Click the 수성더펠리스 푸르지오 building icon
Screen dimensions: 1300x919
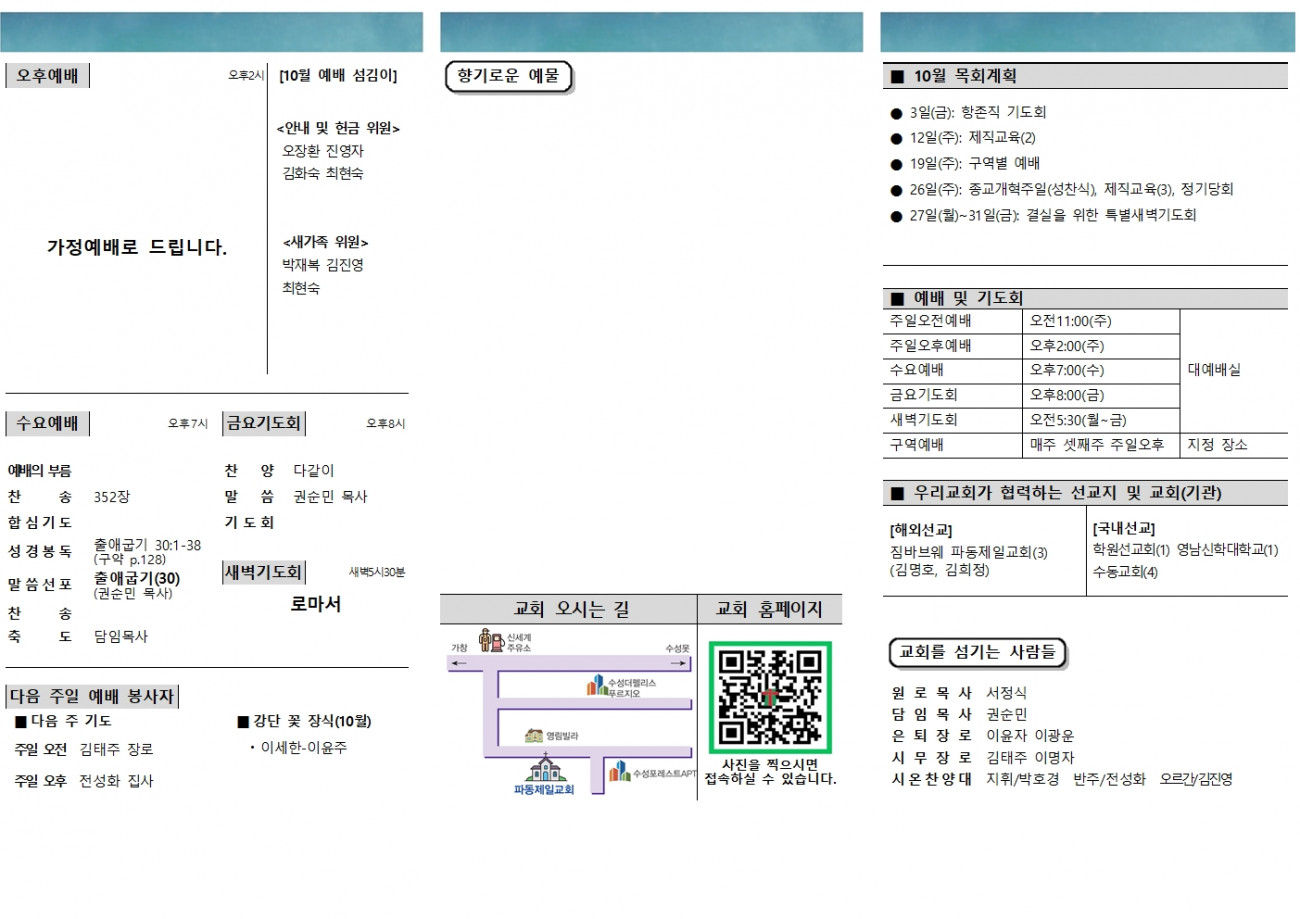[595, 686]
